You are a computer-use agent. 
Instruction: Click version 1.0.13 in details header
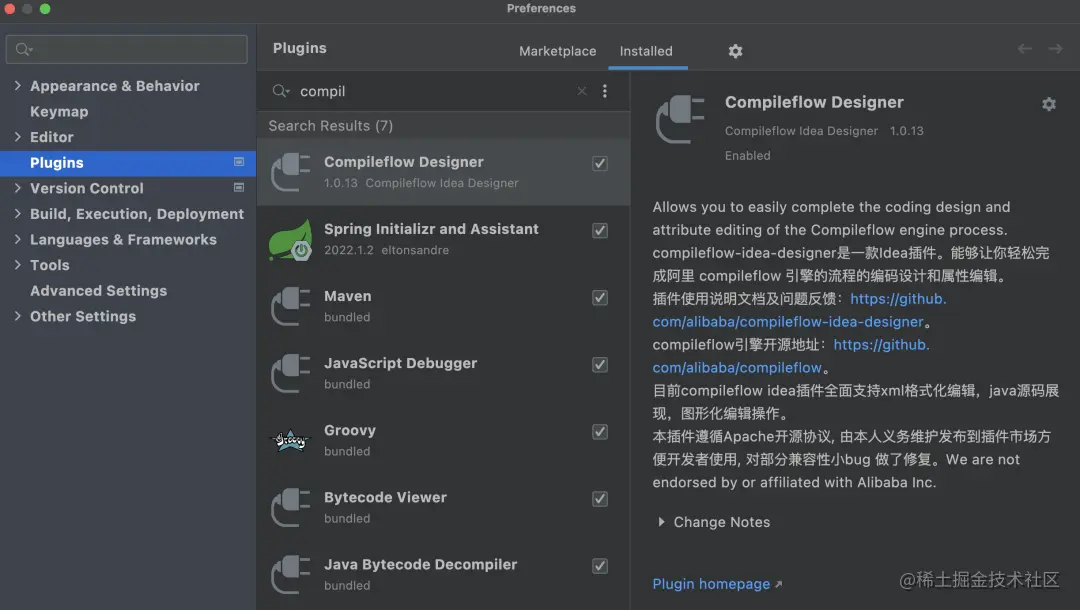(x=906, y=131)
